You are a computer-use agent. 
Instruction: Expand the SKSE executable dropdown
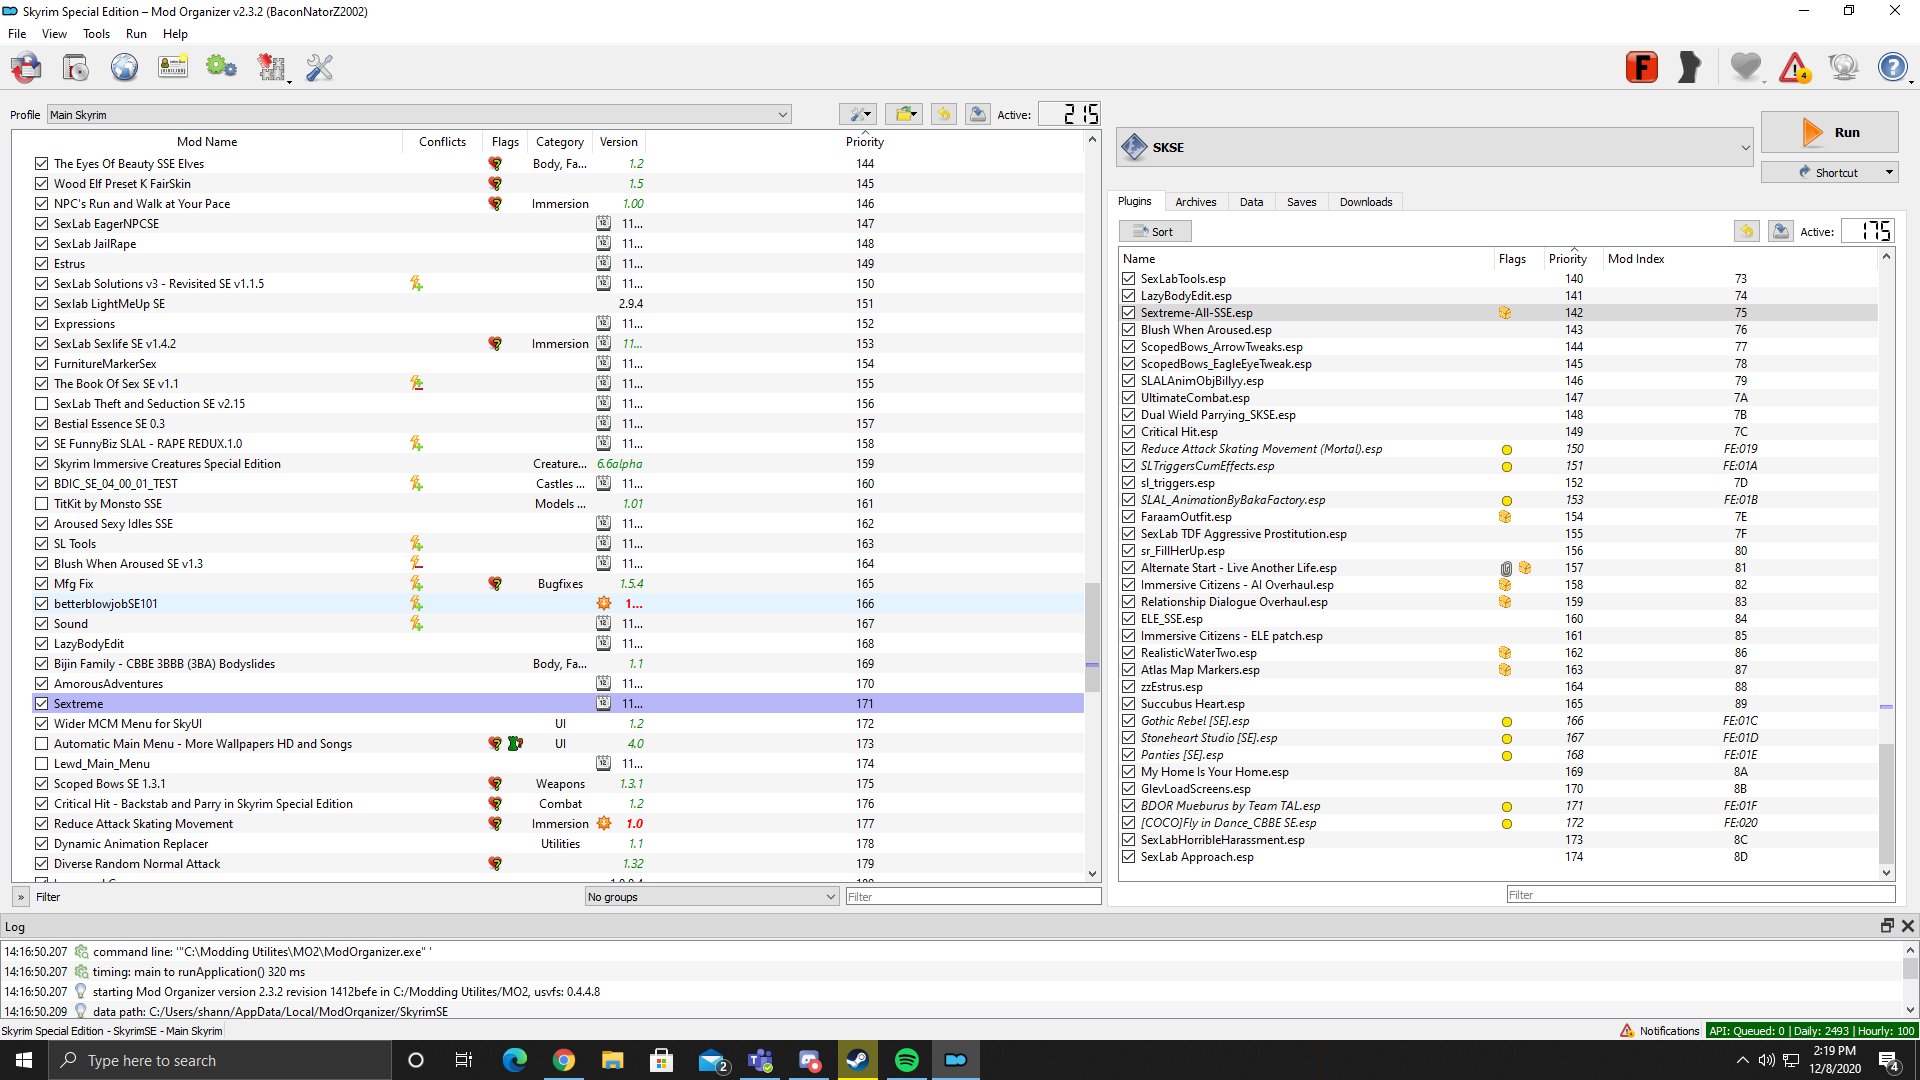click(x=1435, y=147)
